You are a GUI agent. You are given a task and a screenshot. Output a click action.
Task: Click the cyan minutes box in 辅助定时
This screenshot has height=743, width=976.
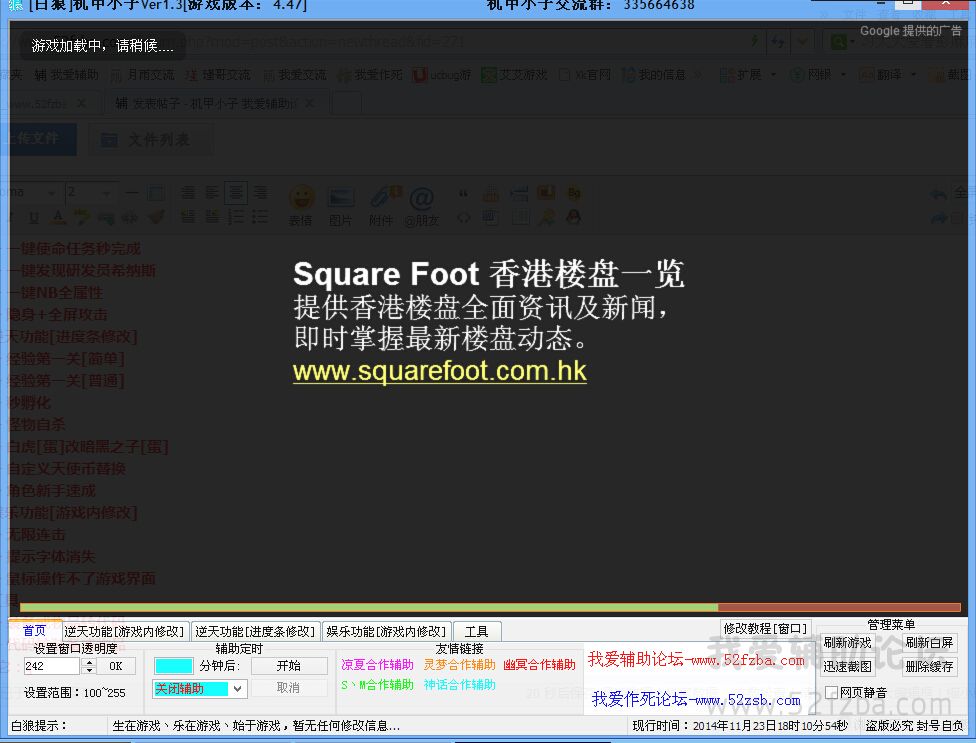174,666
